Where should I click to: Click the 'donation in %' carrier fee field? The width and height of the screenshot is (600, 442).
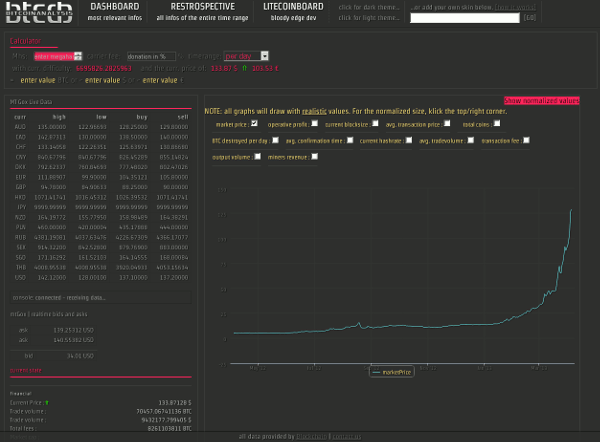click(151, 56)
